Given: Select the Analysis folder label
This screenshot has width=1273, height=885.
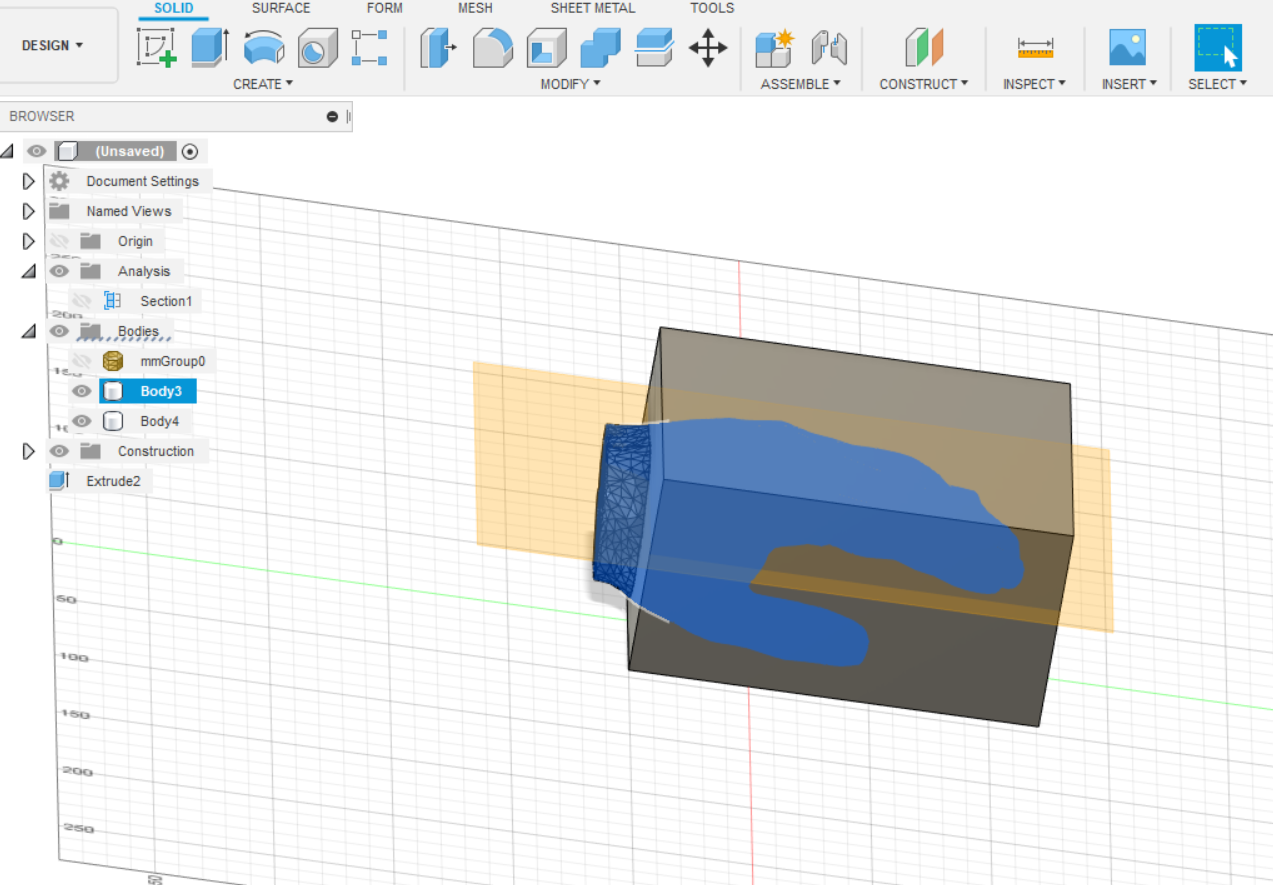Looking at the screenshot, I should click(144, 271).
